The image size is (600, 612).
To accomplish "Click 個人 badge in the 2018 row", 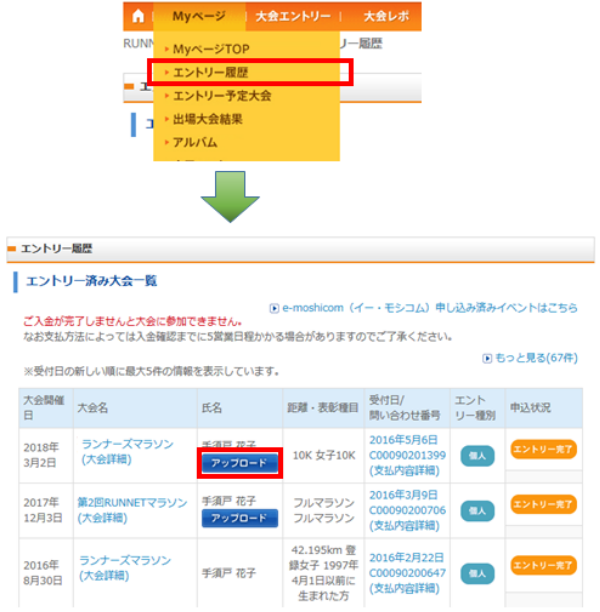I will pyautogui.click(x=478, y=455).
